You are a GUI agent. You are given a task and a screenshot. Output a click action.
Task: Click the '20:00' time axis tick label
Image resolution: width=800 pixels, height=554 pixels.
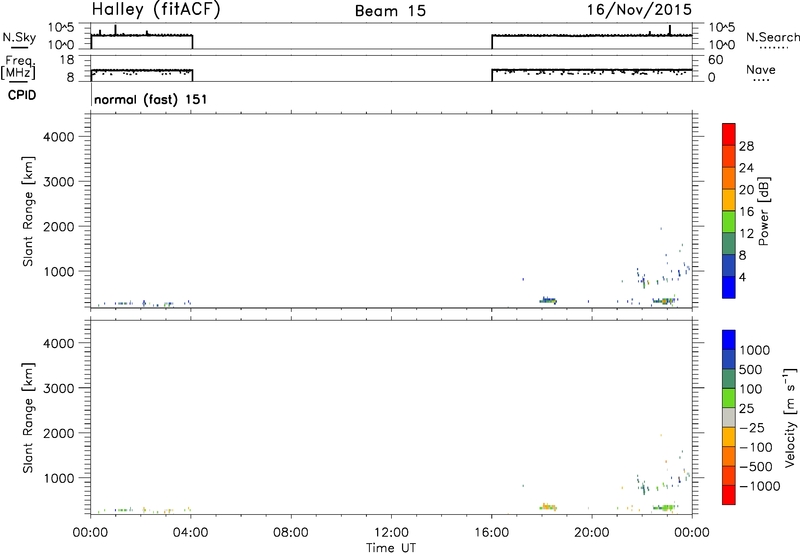click(592, 532)
